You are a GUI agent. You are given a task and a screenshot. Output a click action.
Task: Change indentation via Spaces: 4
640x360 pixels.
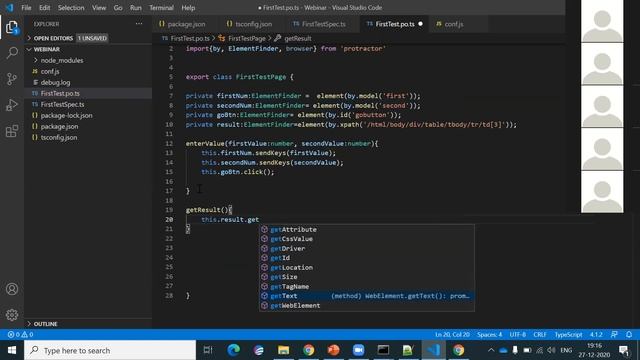pyautogui.click(x=489, y=335)
